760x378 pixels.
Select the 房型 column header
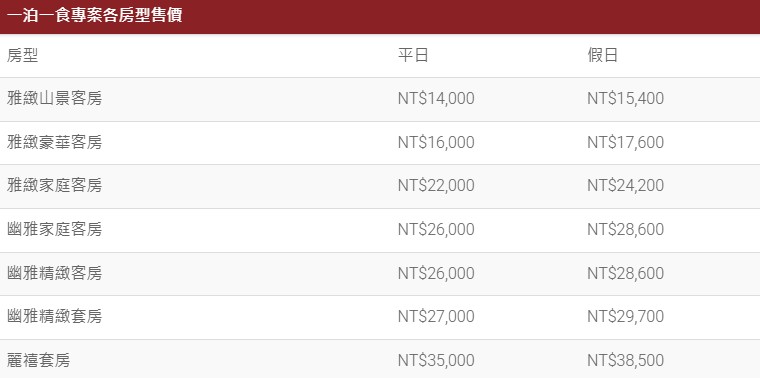pyautogui.click(x=22, y=55)
